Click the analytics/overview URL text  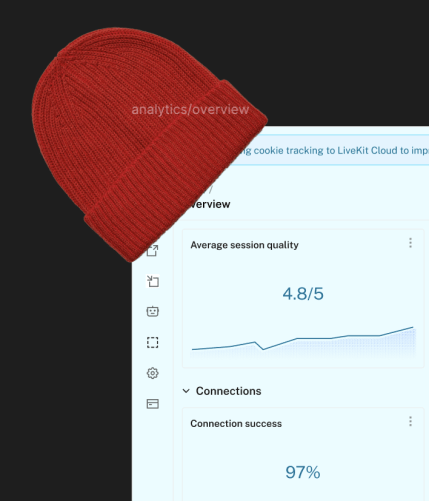tap(190, 110)
